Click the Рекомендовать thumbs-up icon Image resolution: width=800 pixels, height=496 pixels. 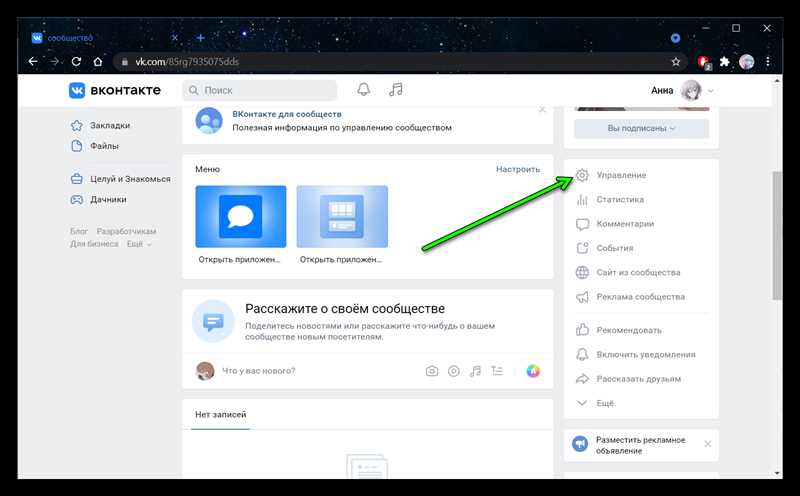click(582, 330)
